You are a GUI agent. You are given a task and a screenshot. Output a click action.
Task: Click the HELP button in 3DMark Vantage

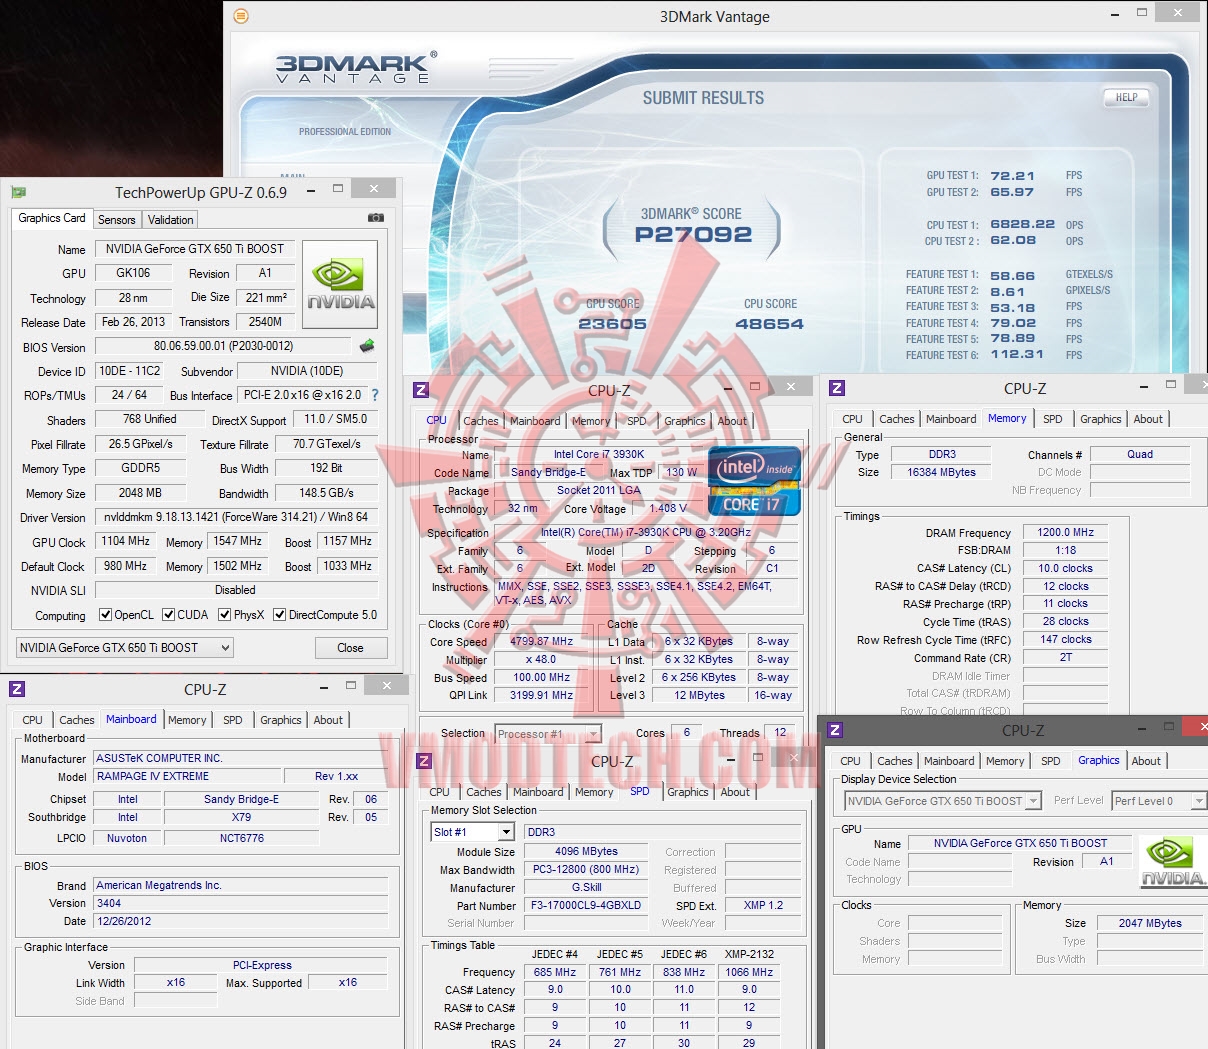tap(1126, 98)
